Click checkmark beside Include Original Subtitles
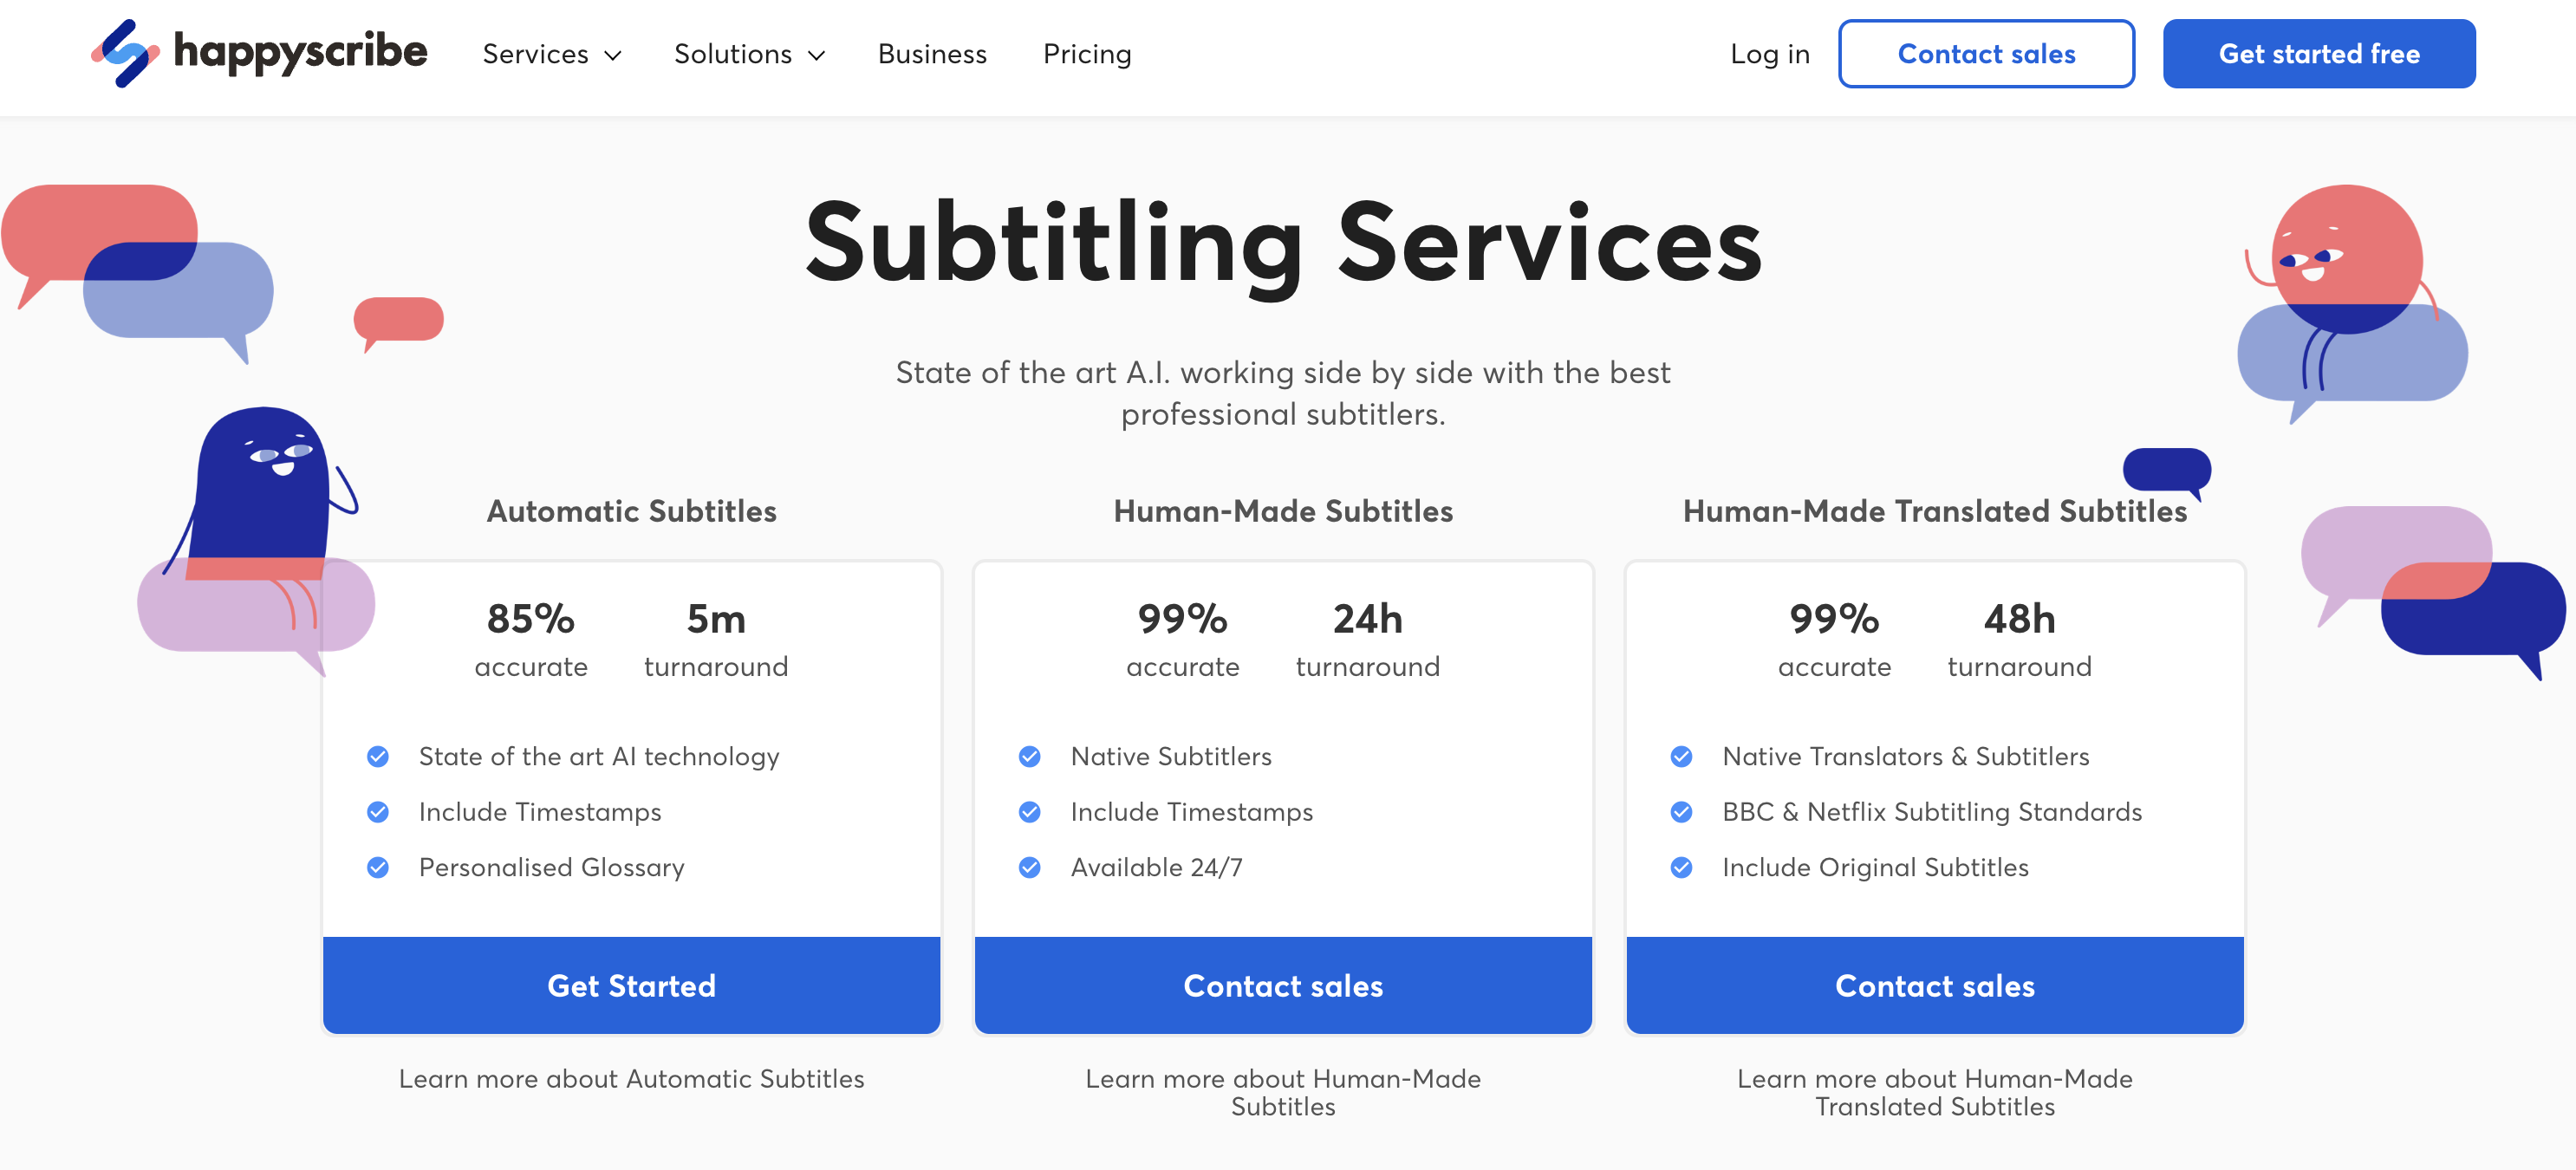Viewport: 2576px width, 1170px height. tap(1681, 868)
